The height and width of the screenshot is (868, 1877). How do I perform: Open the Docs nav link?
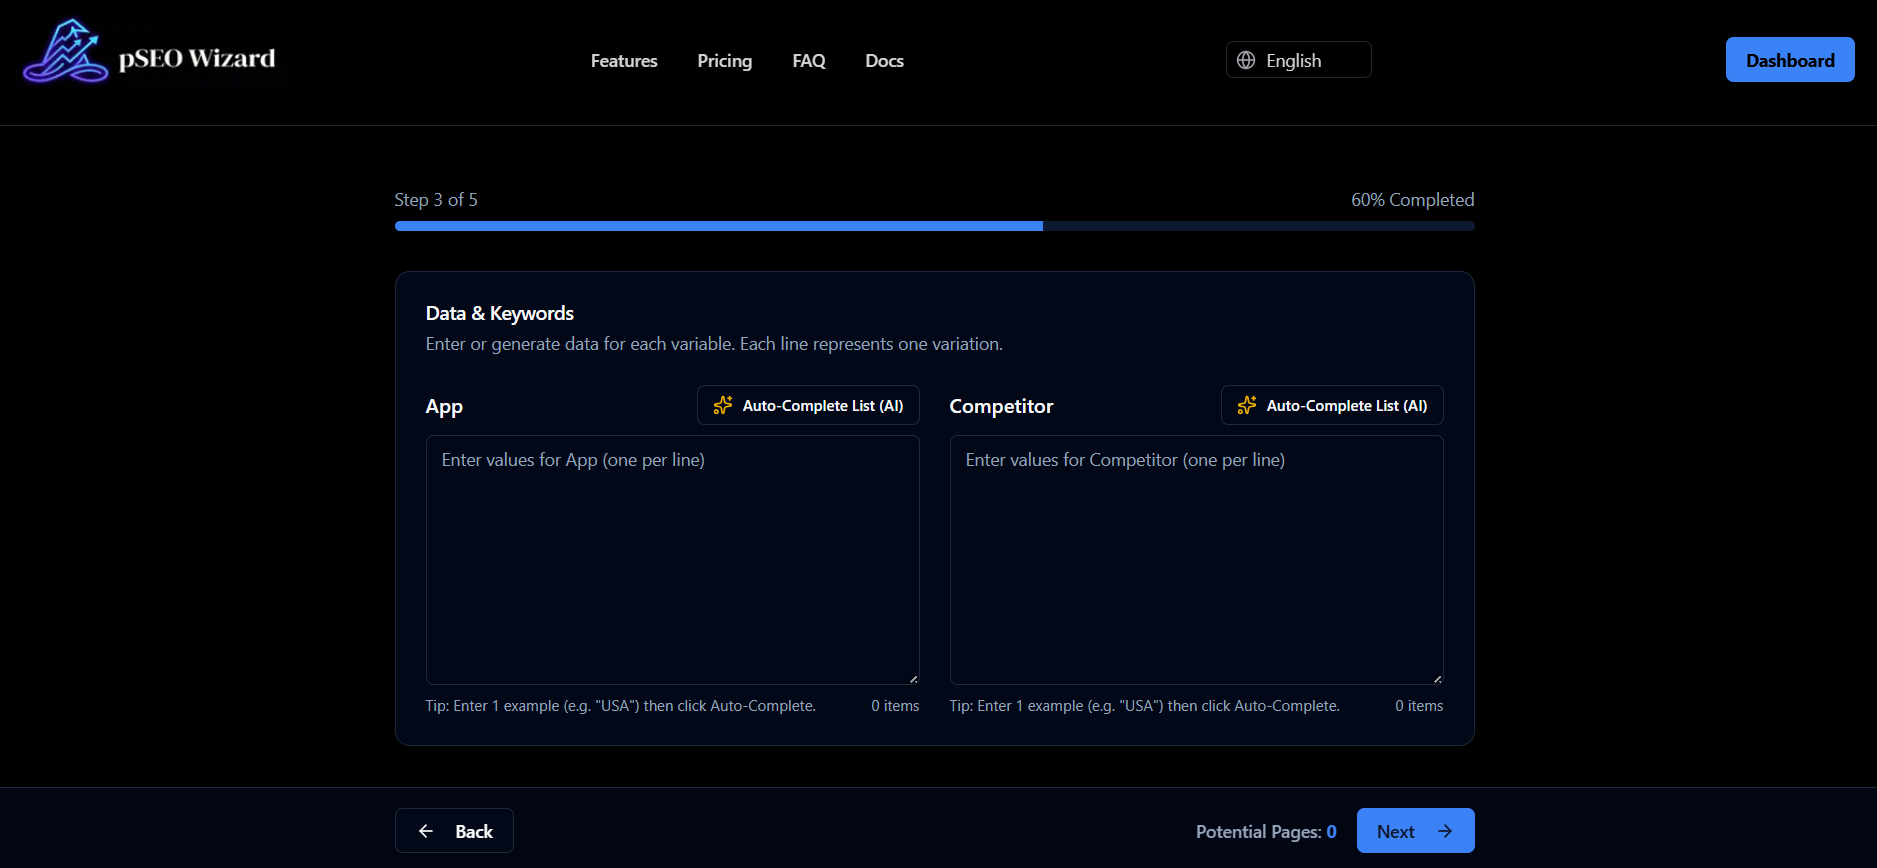click(884, 61)
